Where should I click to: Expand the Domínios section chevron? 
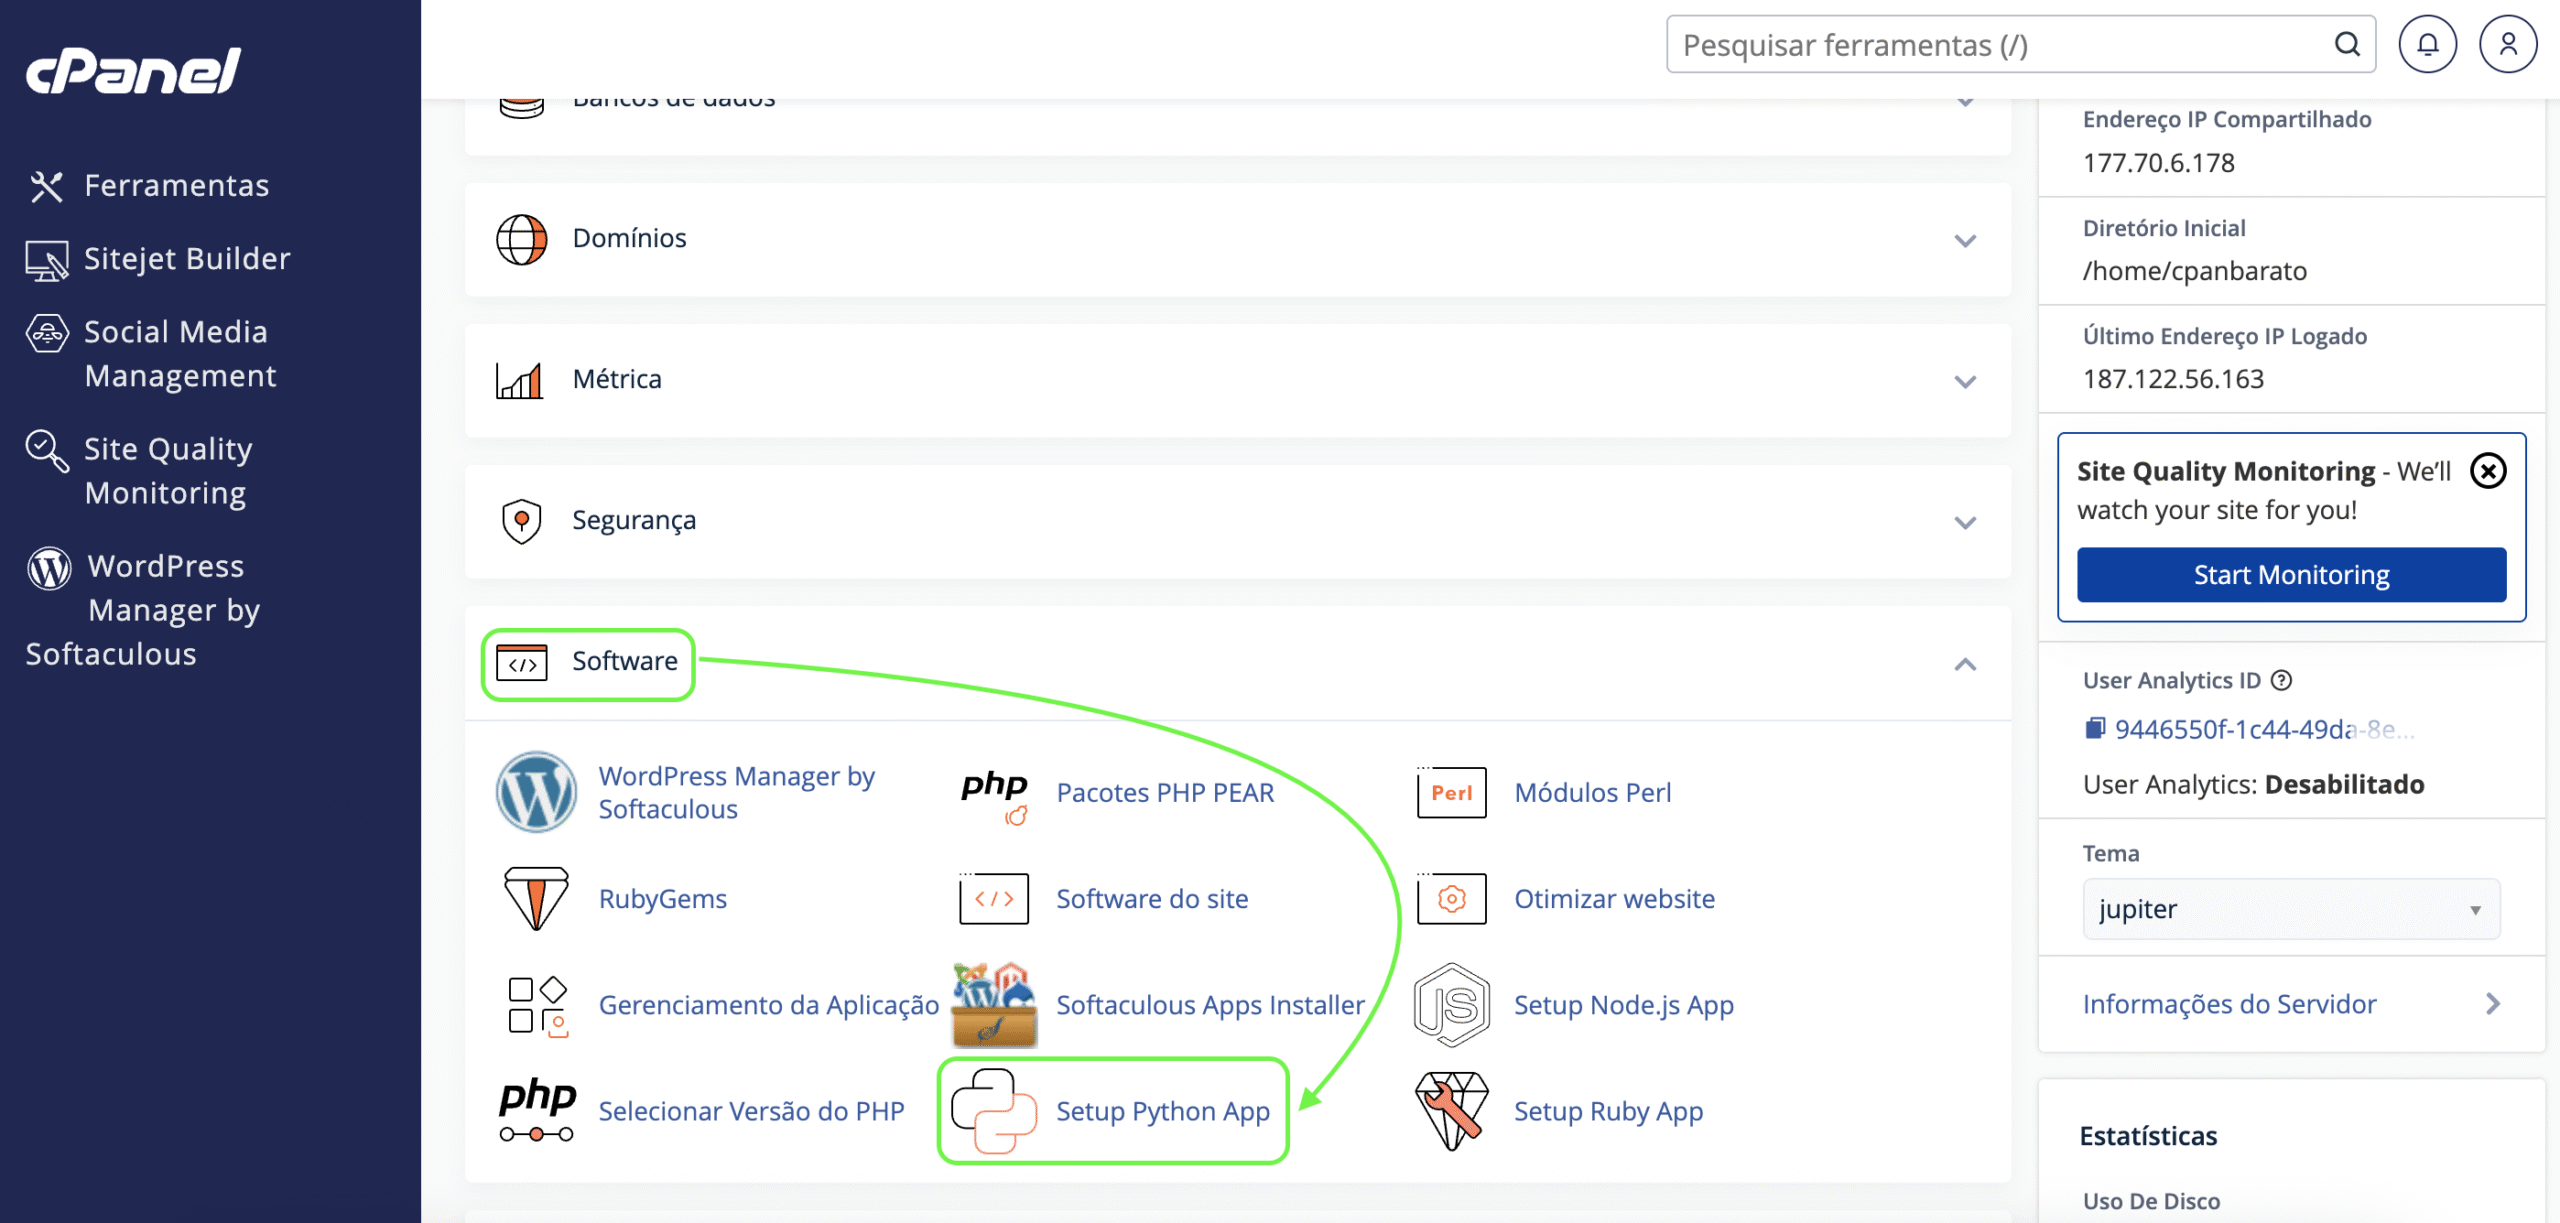point(1965,241)
